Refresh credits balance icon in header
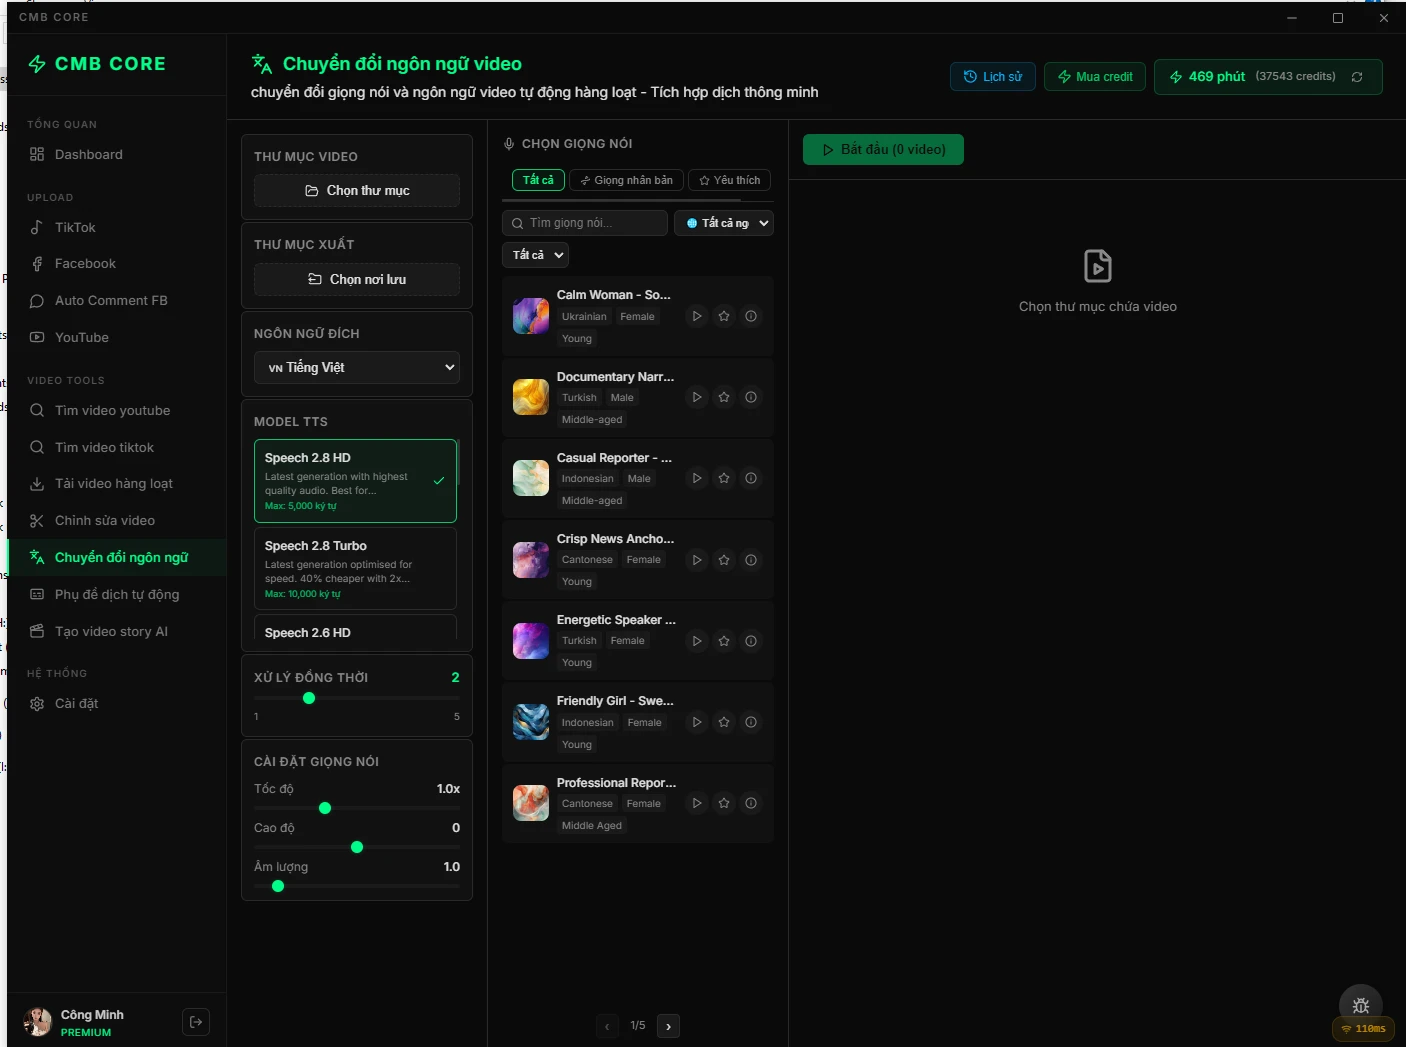This screenshot has height=1047, width=1406. [1357, 77]
